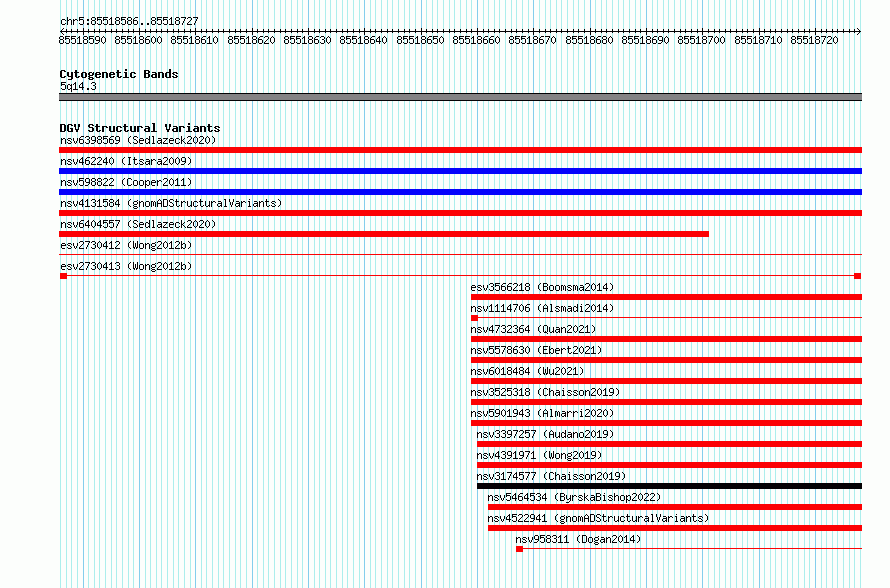Click nsv3525318 (Chaisson2019) label
The width and height of the screenshot is (890, 588).
click(x=545, y=392)
